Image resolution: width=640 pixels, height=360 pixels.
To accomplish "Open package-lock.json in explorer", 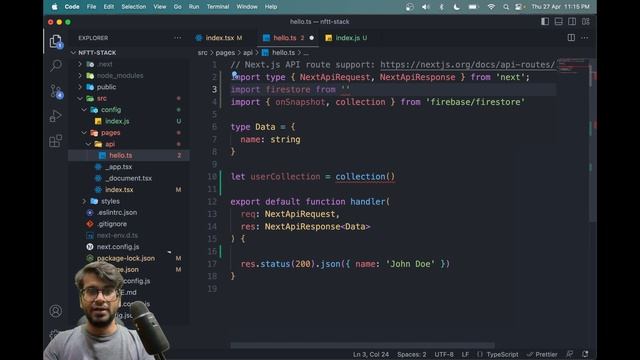I will tap(129, 258).
